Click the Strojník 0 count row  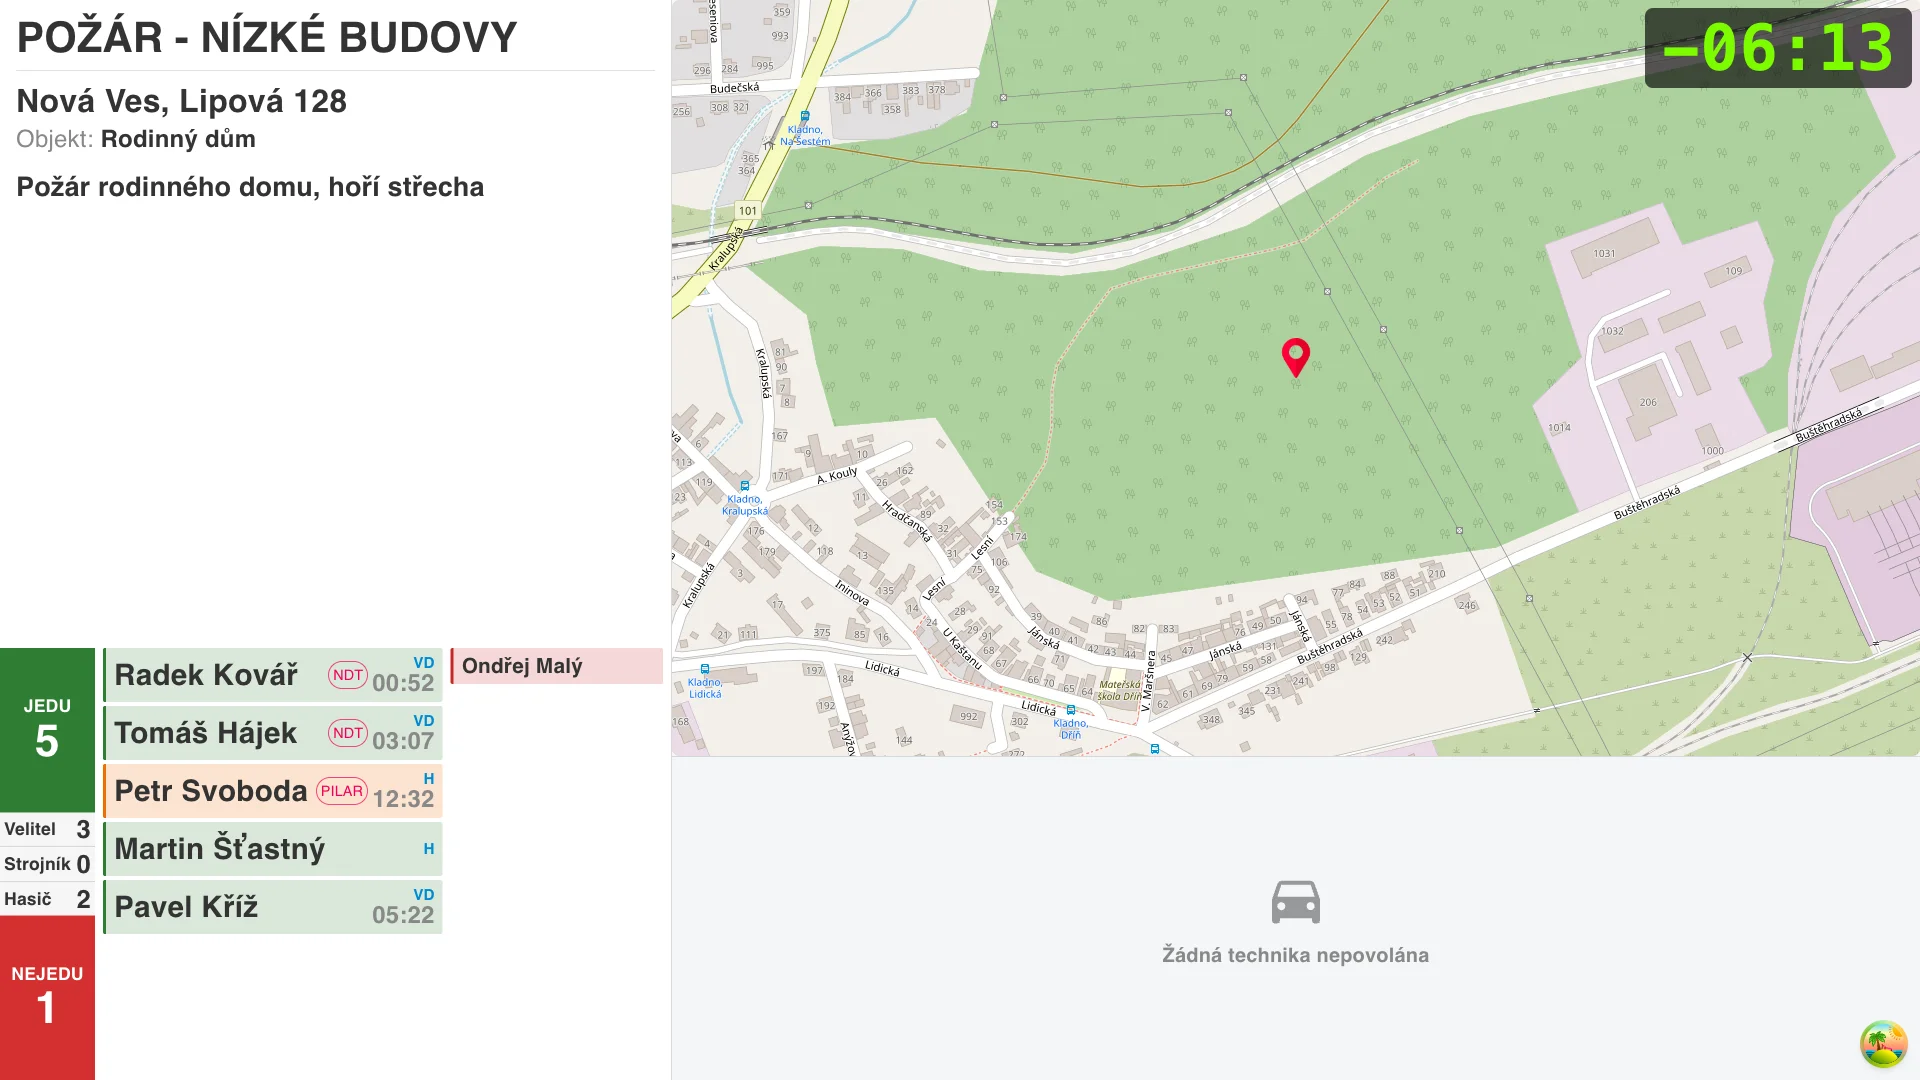[x=47, y=864]
